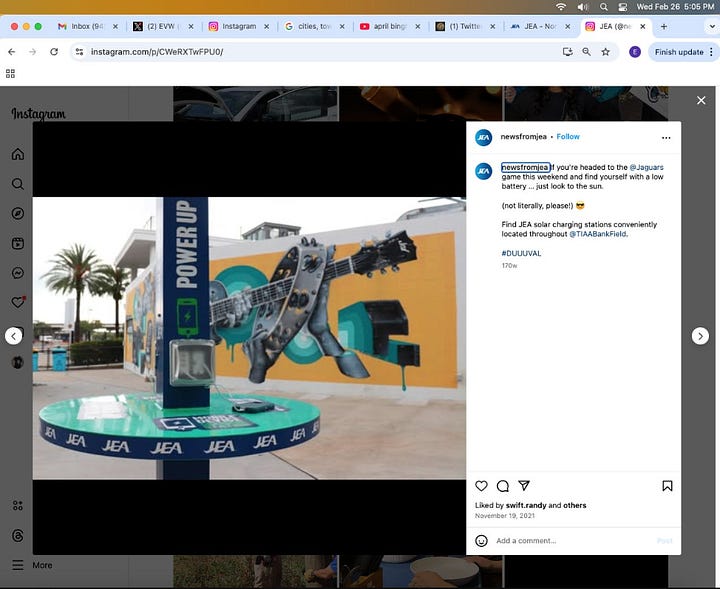View others who liked the post
Image resolution: width=720 pixels, height=589 pixels.
coord(574,505)
